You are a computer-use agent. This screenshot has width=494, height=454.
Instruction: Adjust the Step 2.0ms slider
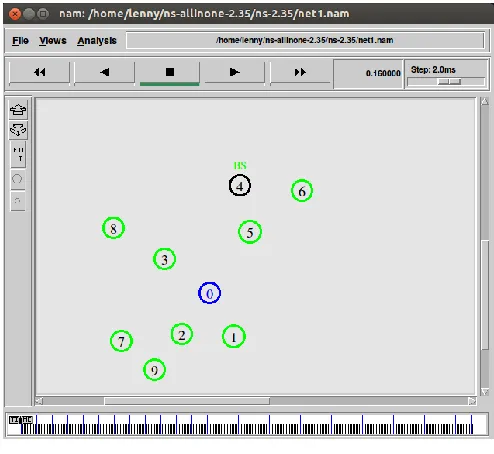(449, 82)
